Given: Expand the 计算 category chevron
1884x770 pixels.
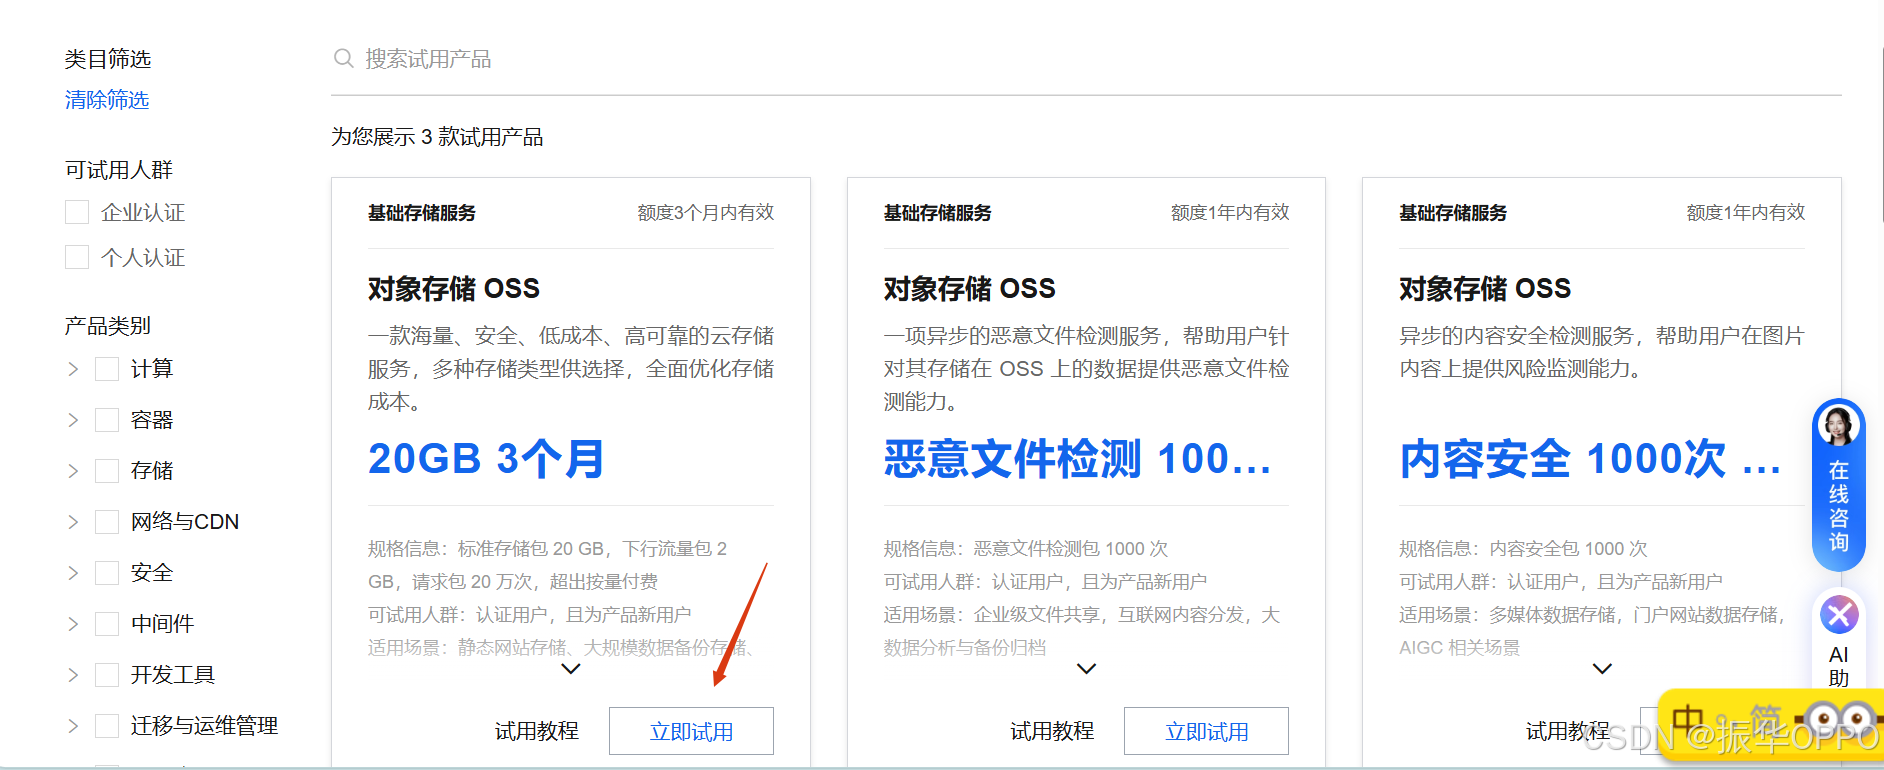Looking at the screenshot, I should click(x=73, y=369).
